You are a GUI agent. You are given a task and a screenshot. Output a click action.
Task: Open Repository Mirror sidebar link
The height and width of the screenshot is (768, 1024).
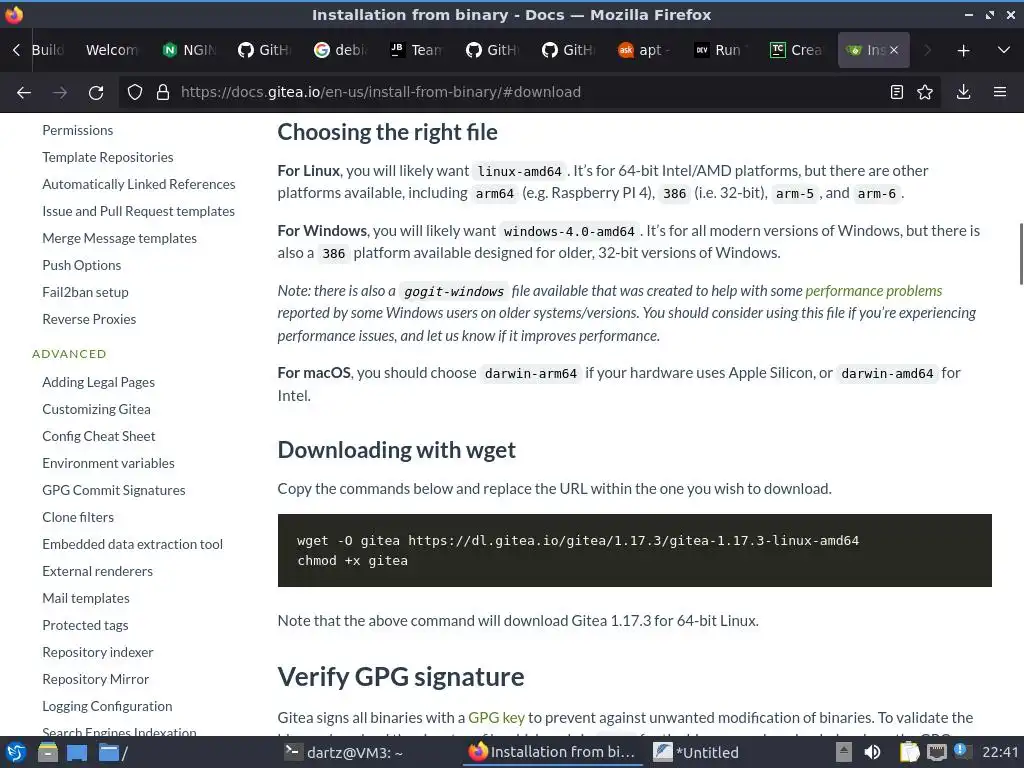coord(95,679)
